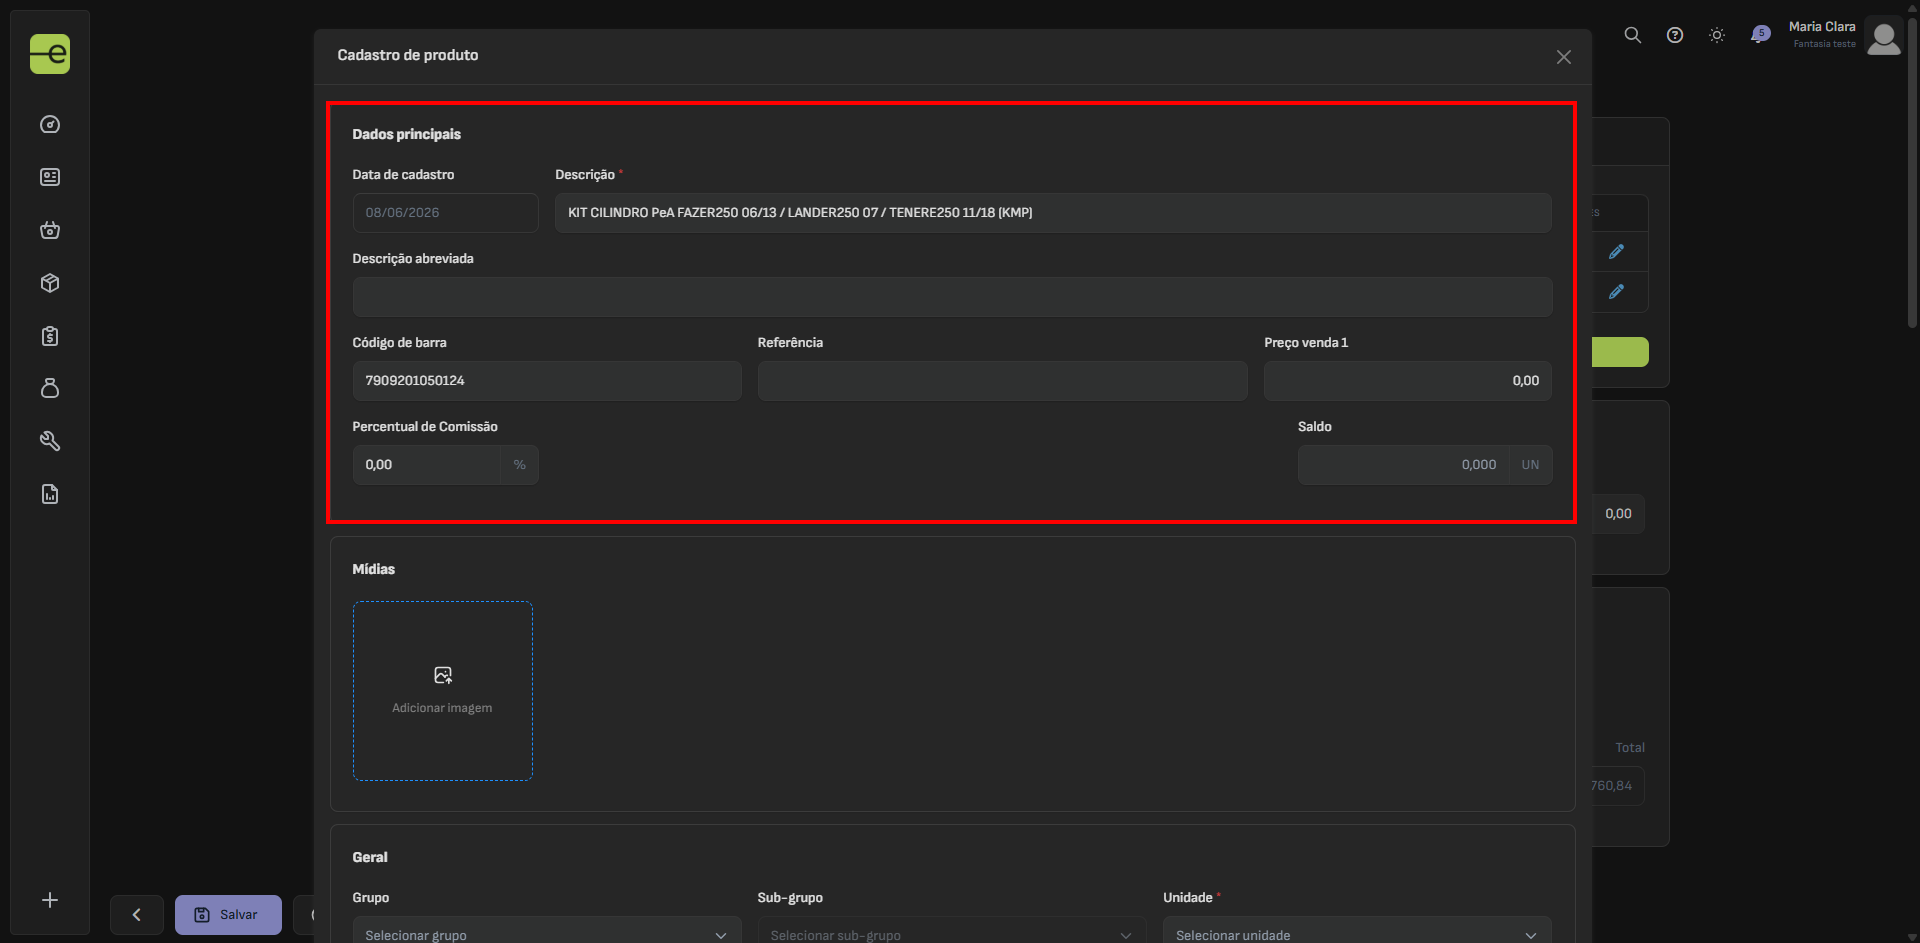Viewport: 1920px width, 943px height.
Task: Open the money bag icon in sidebar
Action: pos(50,388)
